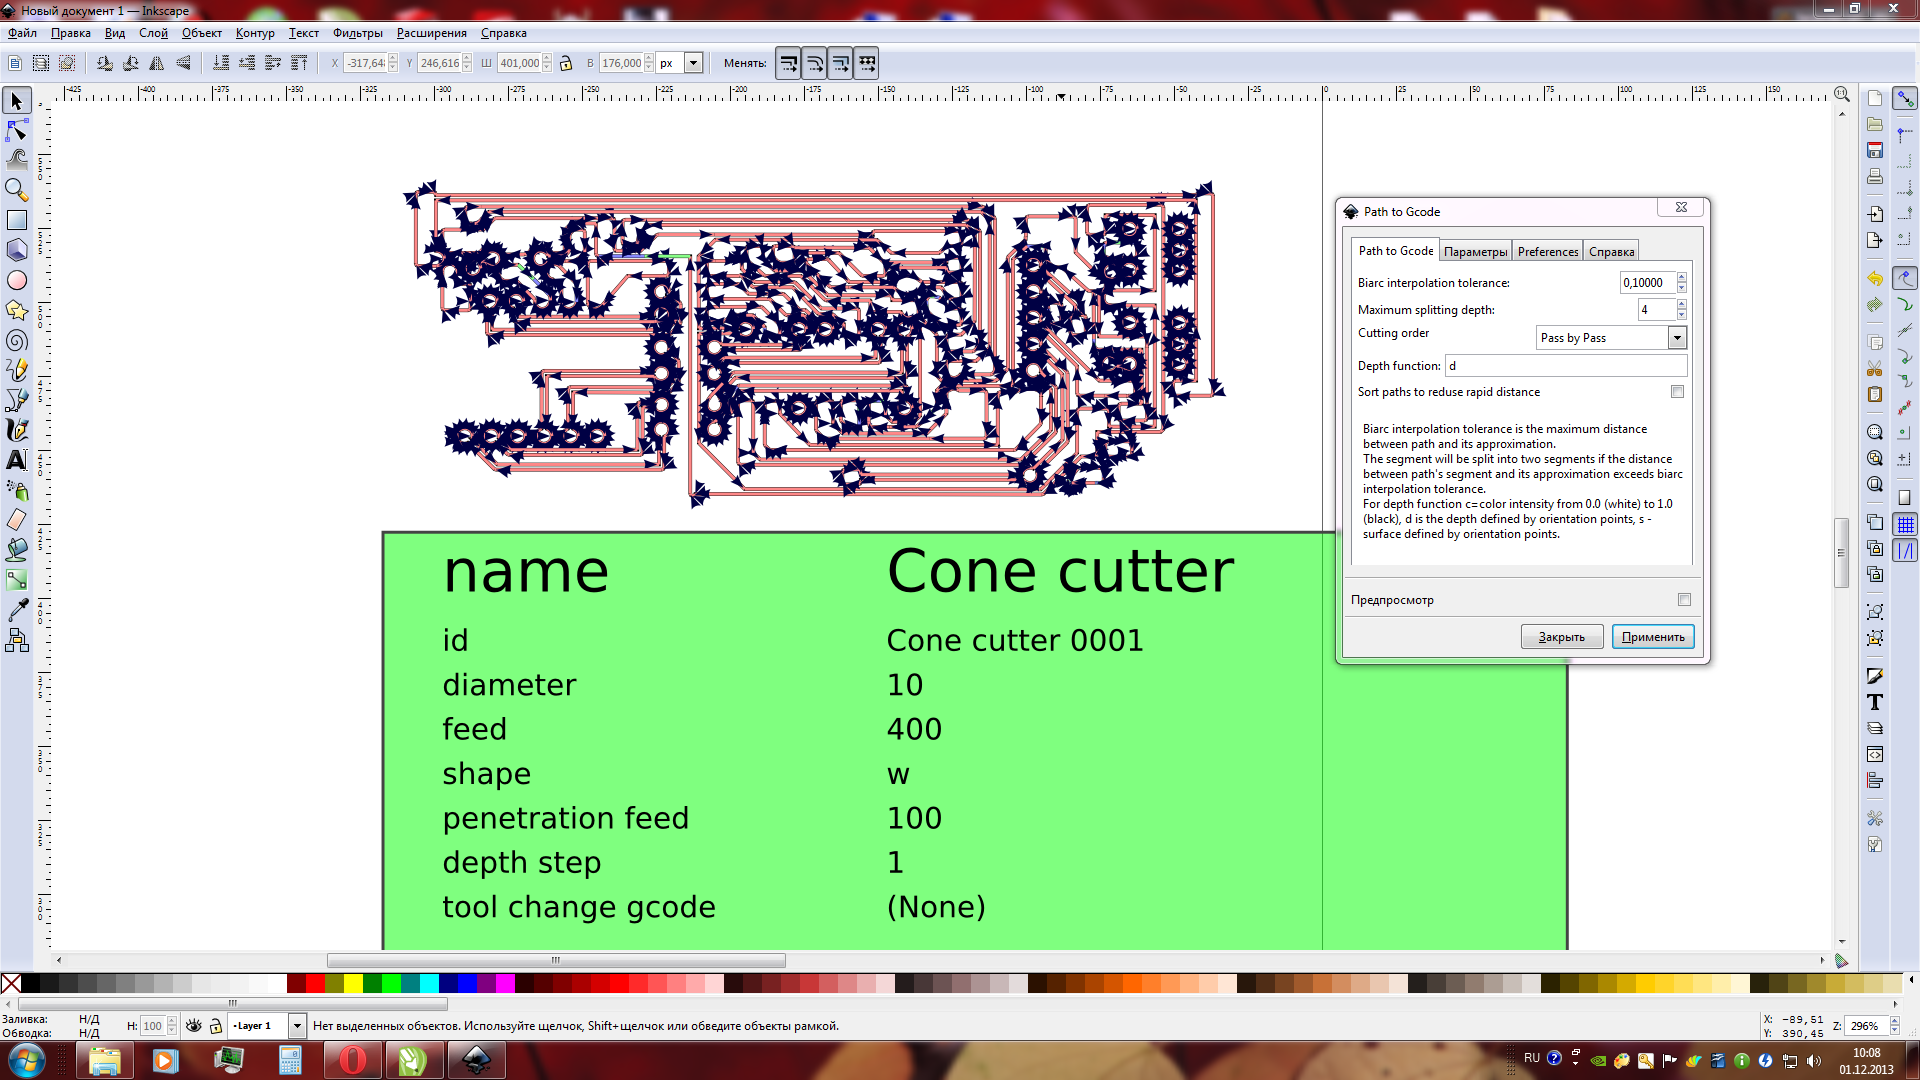Select the Zoom tool in toolbox
Image resolution: width=1920 pixels, height=1080 pixels.
(x=17, y=190)
